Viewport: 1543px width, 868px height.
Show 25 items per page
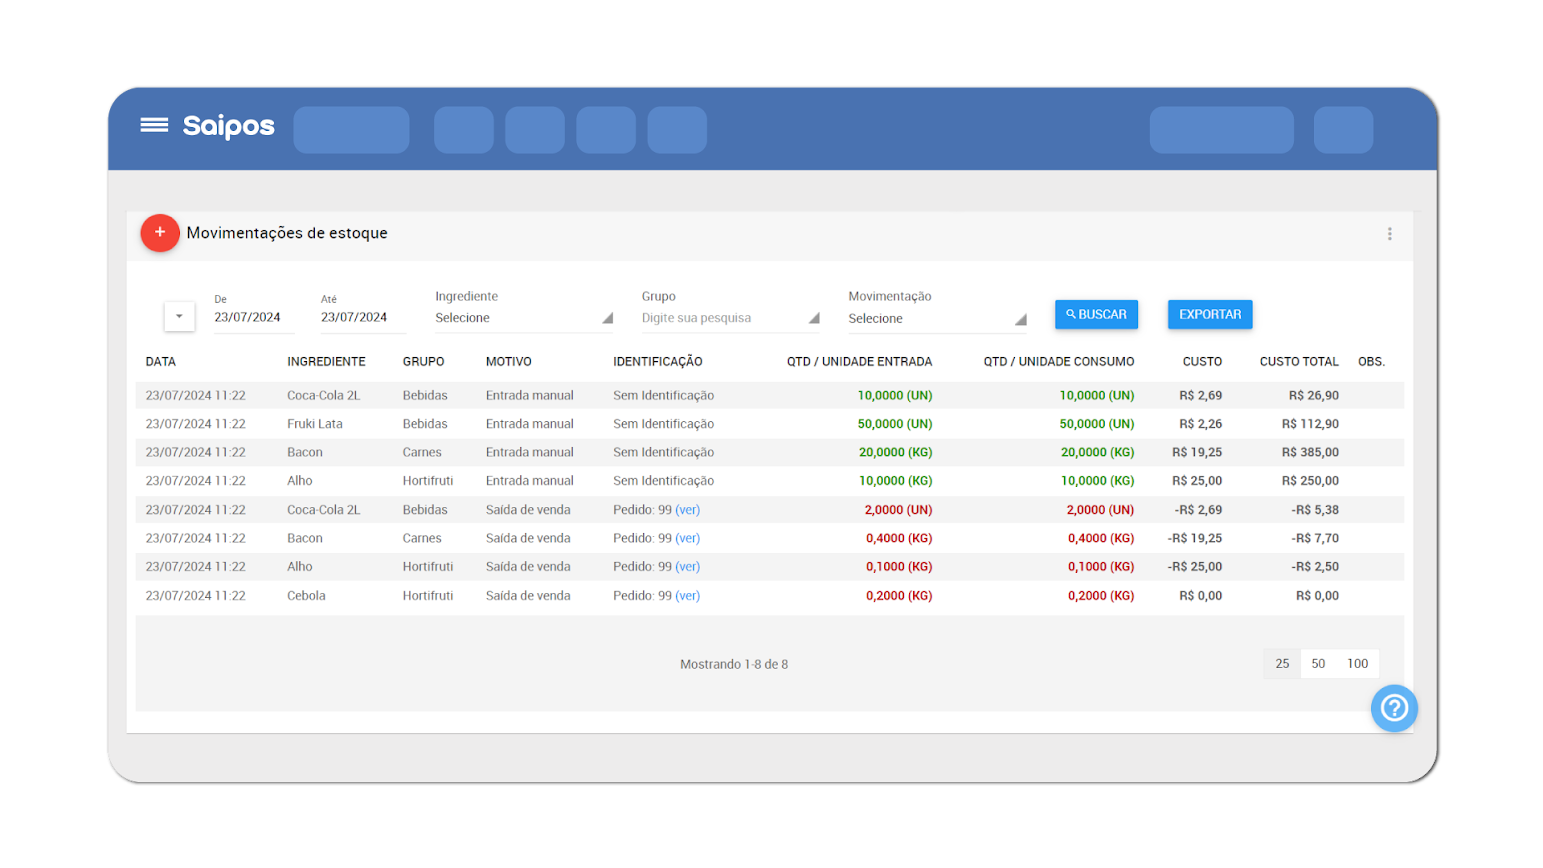[1282, 663]
